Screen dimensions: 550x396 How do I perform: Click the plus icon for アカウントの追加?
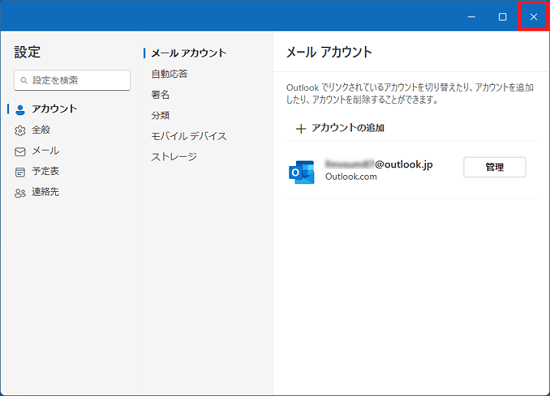[x=301, y=129]
